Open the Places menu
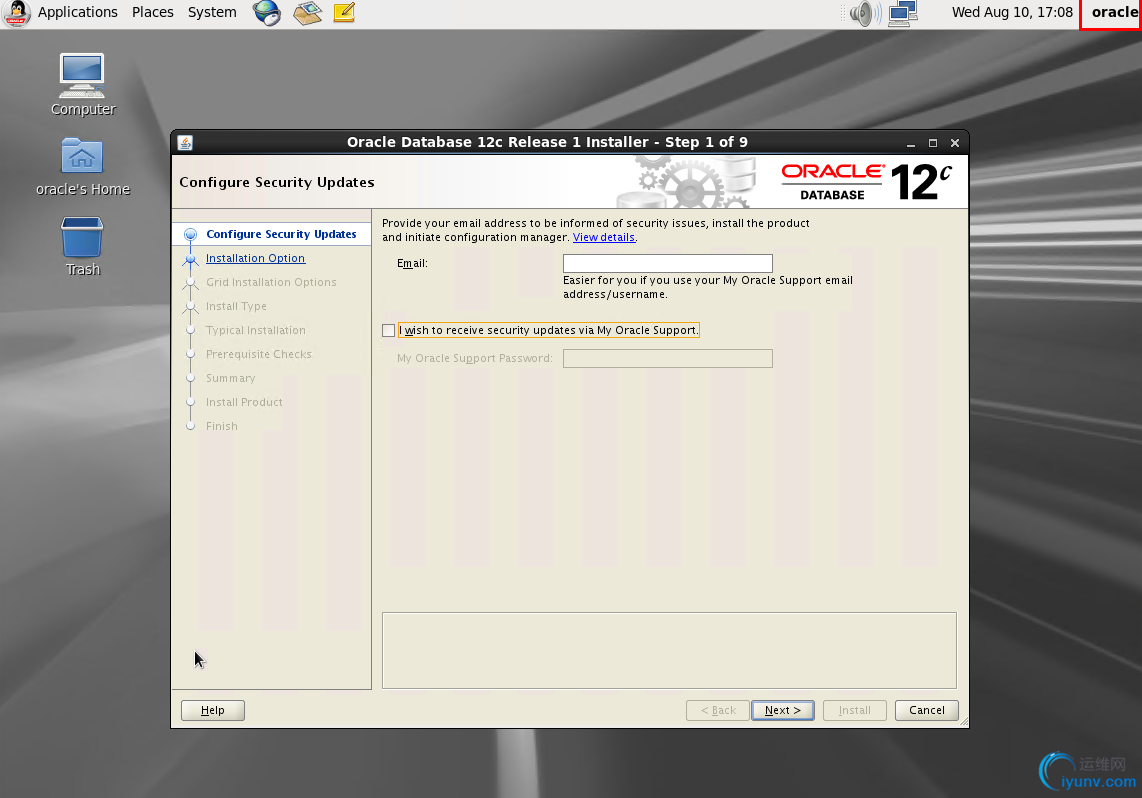This screenshot has width=1142, height=798. click(152, 12)
